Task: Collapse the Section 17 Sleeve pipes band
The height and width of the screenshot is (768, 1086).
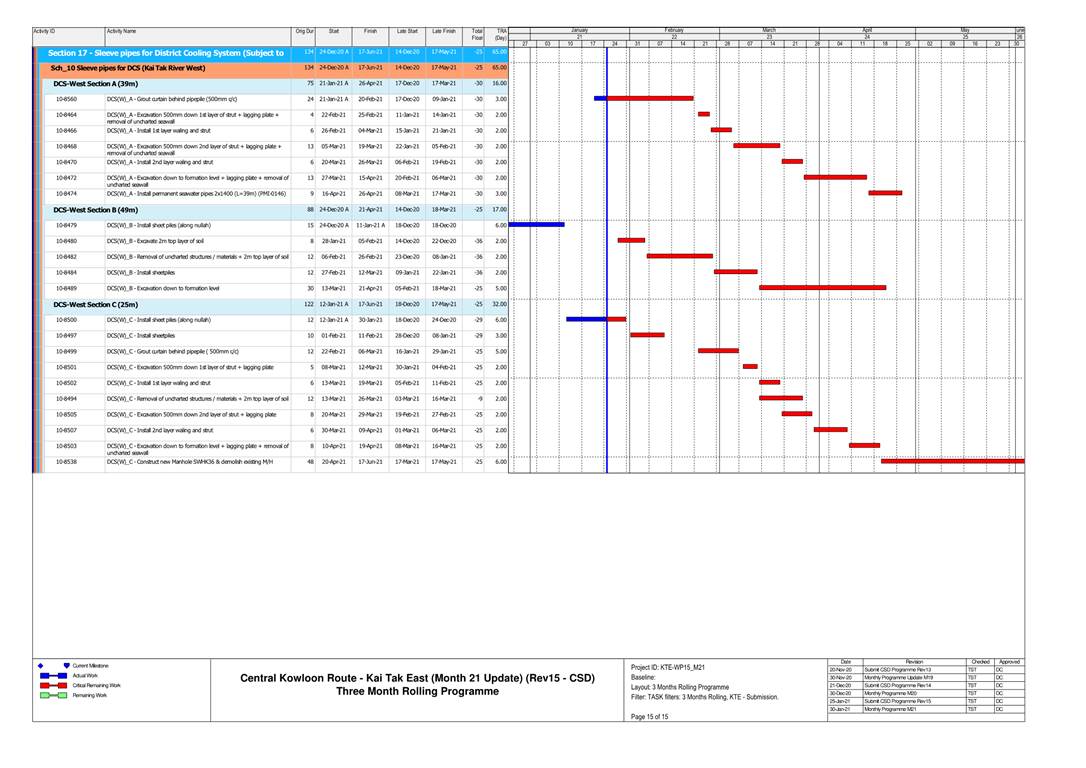Action: 166,52
